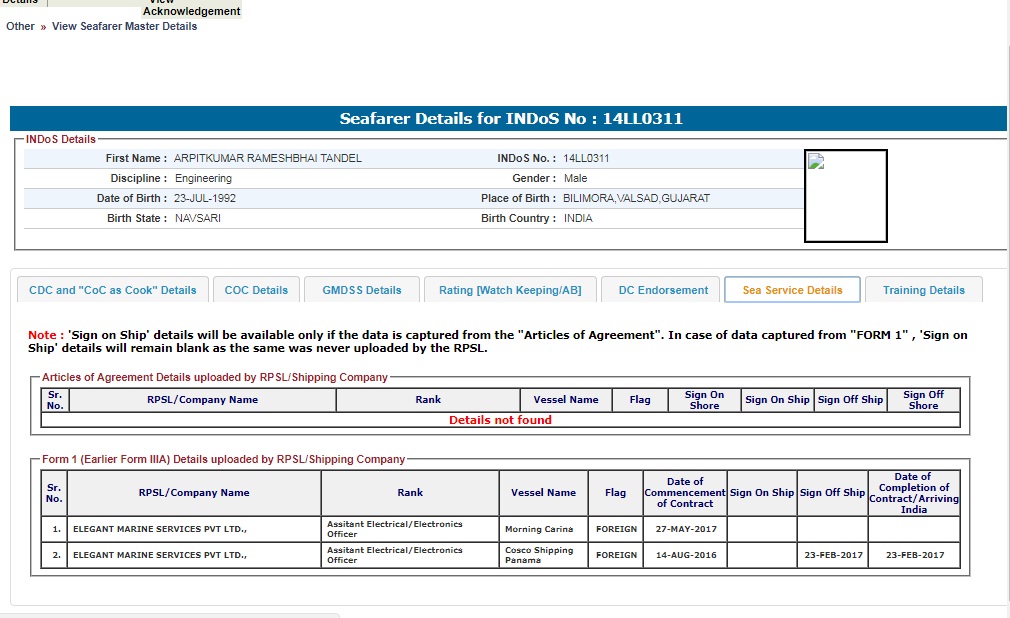Click the INDoS No. value 14LL0311 field
Image resolution: width=1010 pixels, height=618 pixels.
click(x=586, y=158)
